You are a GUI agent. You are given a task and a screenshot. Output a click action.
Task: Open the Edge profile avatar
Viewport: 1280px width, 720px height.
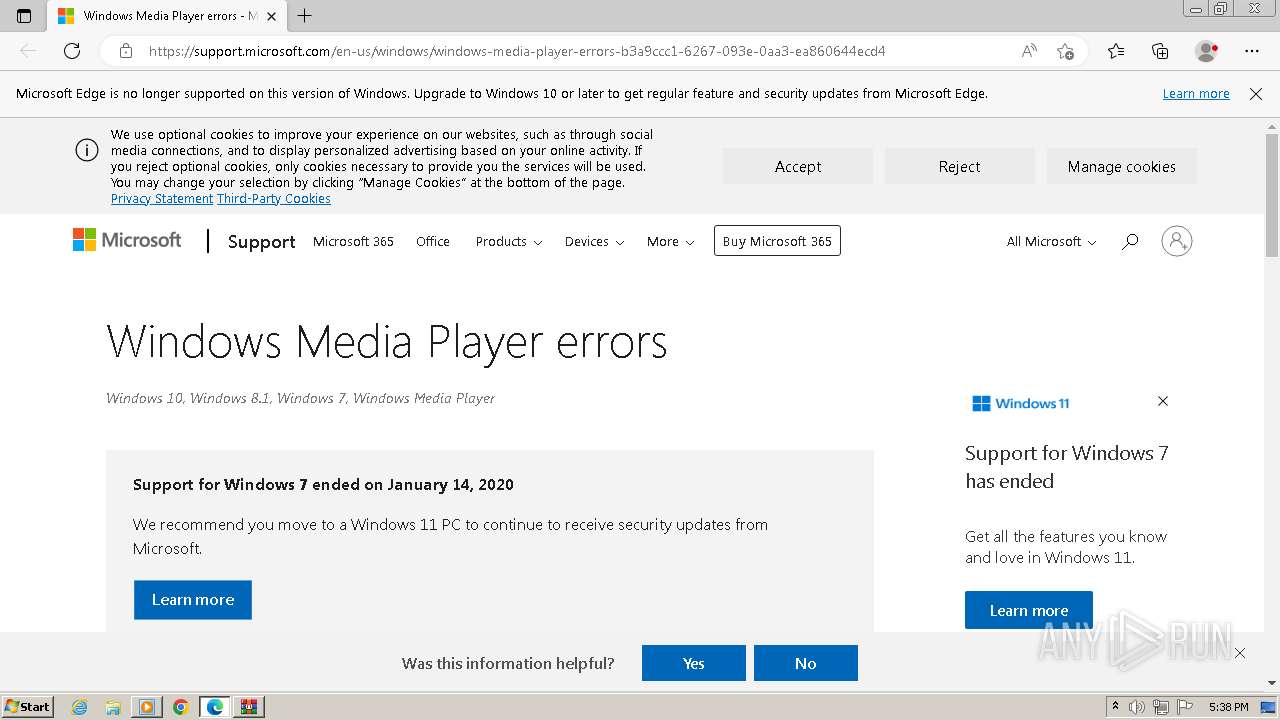pyautogui.click(x=1206, y=51)
